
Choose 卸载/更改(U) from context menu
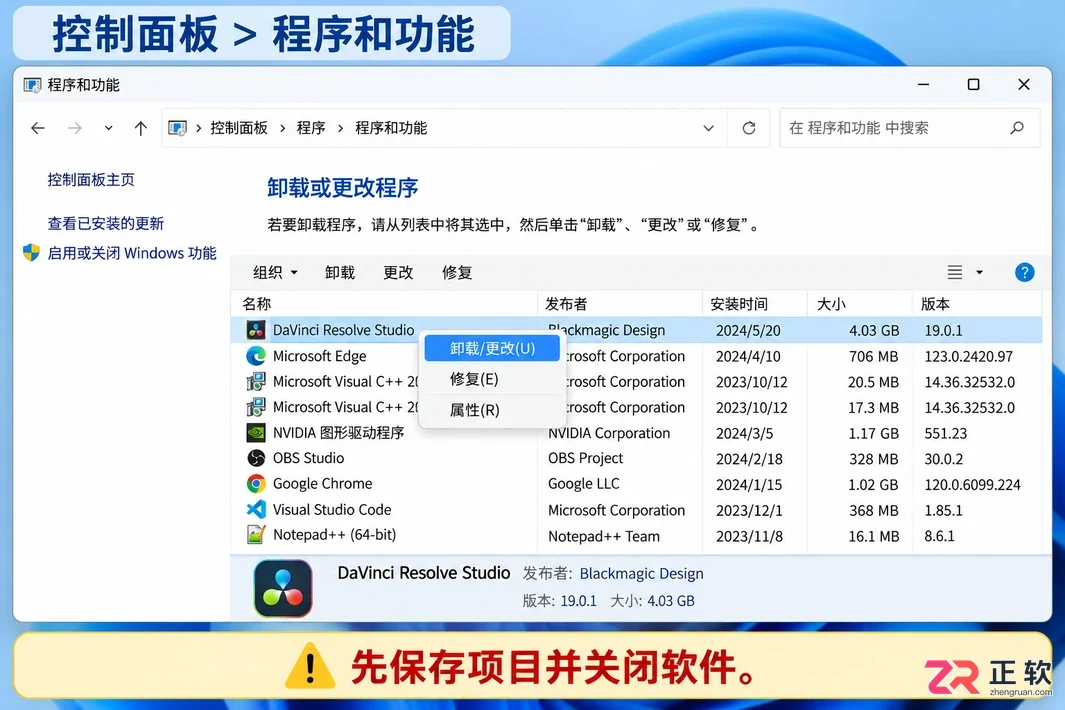point(492,349)
